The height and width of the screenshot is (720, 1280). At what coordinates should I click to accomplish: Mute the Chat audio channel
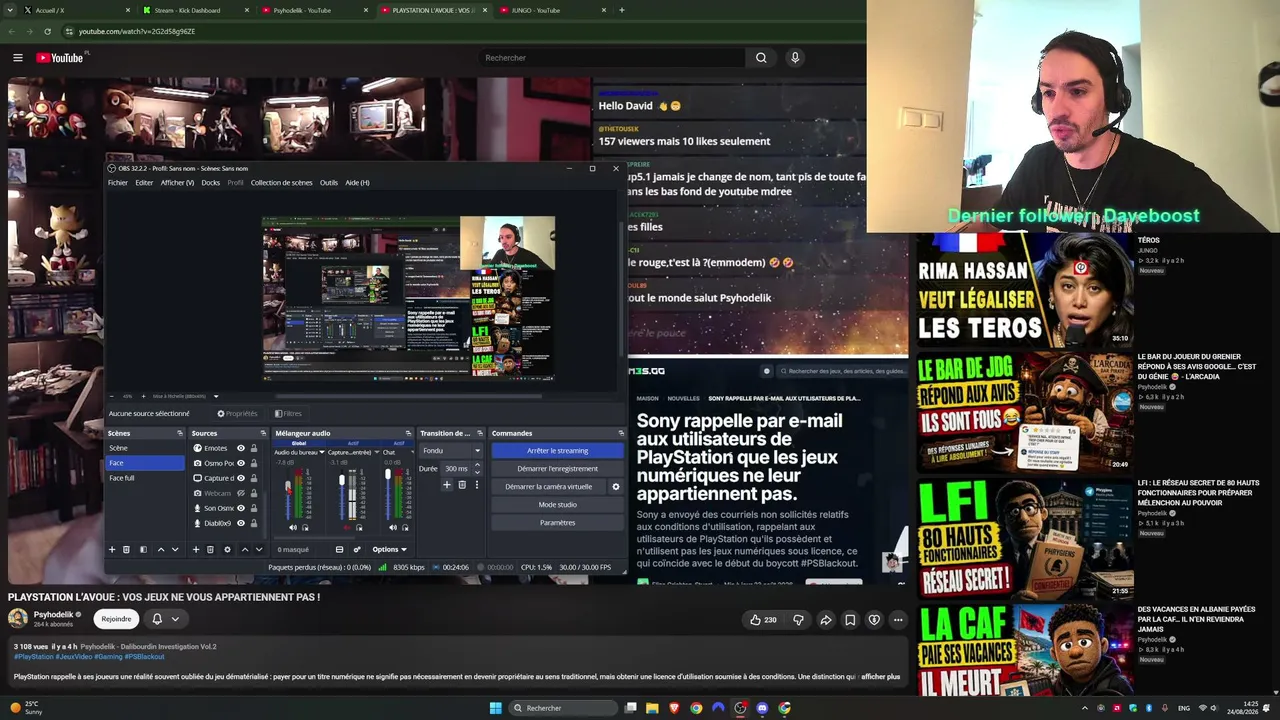coord(393,527)
